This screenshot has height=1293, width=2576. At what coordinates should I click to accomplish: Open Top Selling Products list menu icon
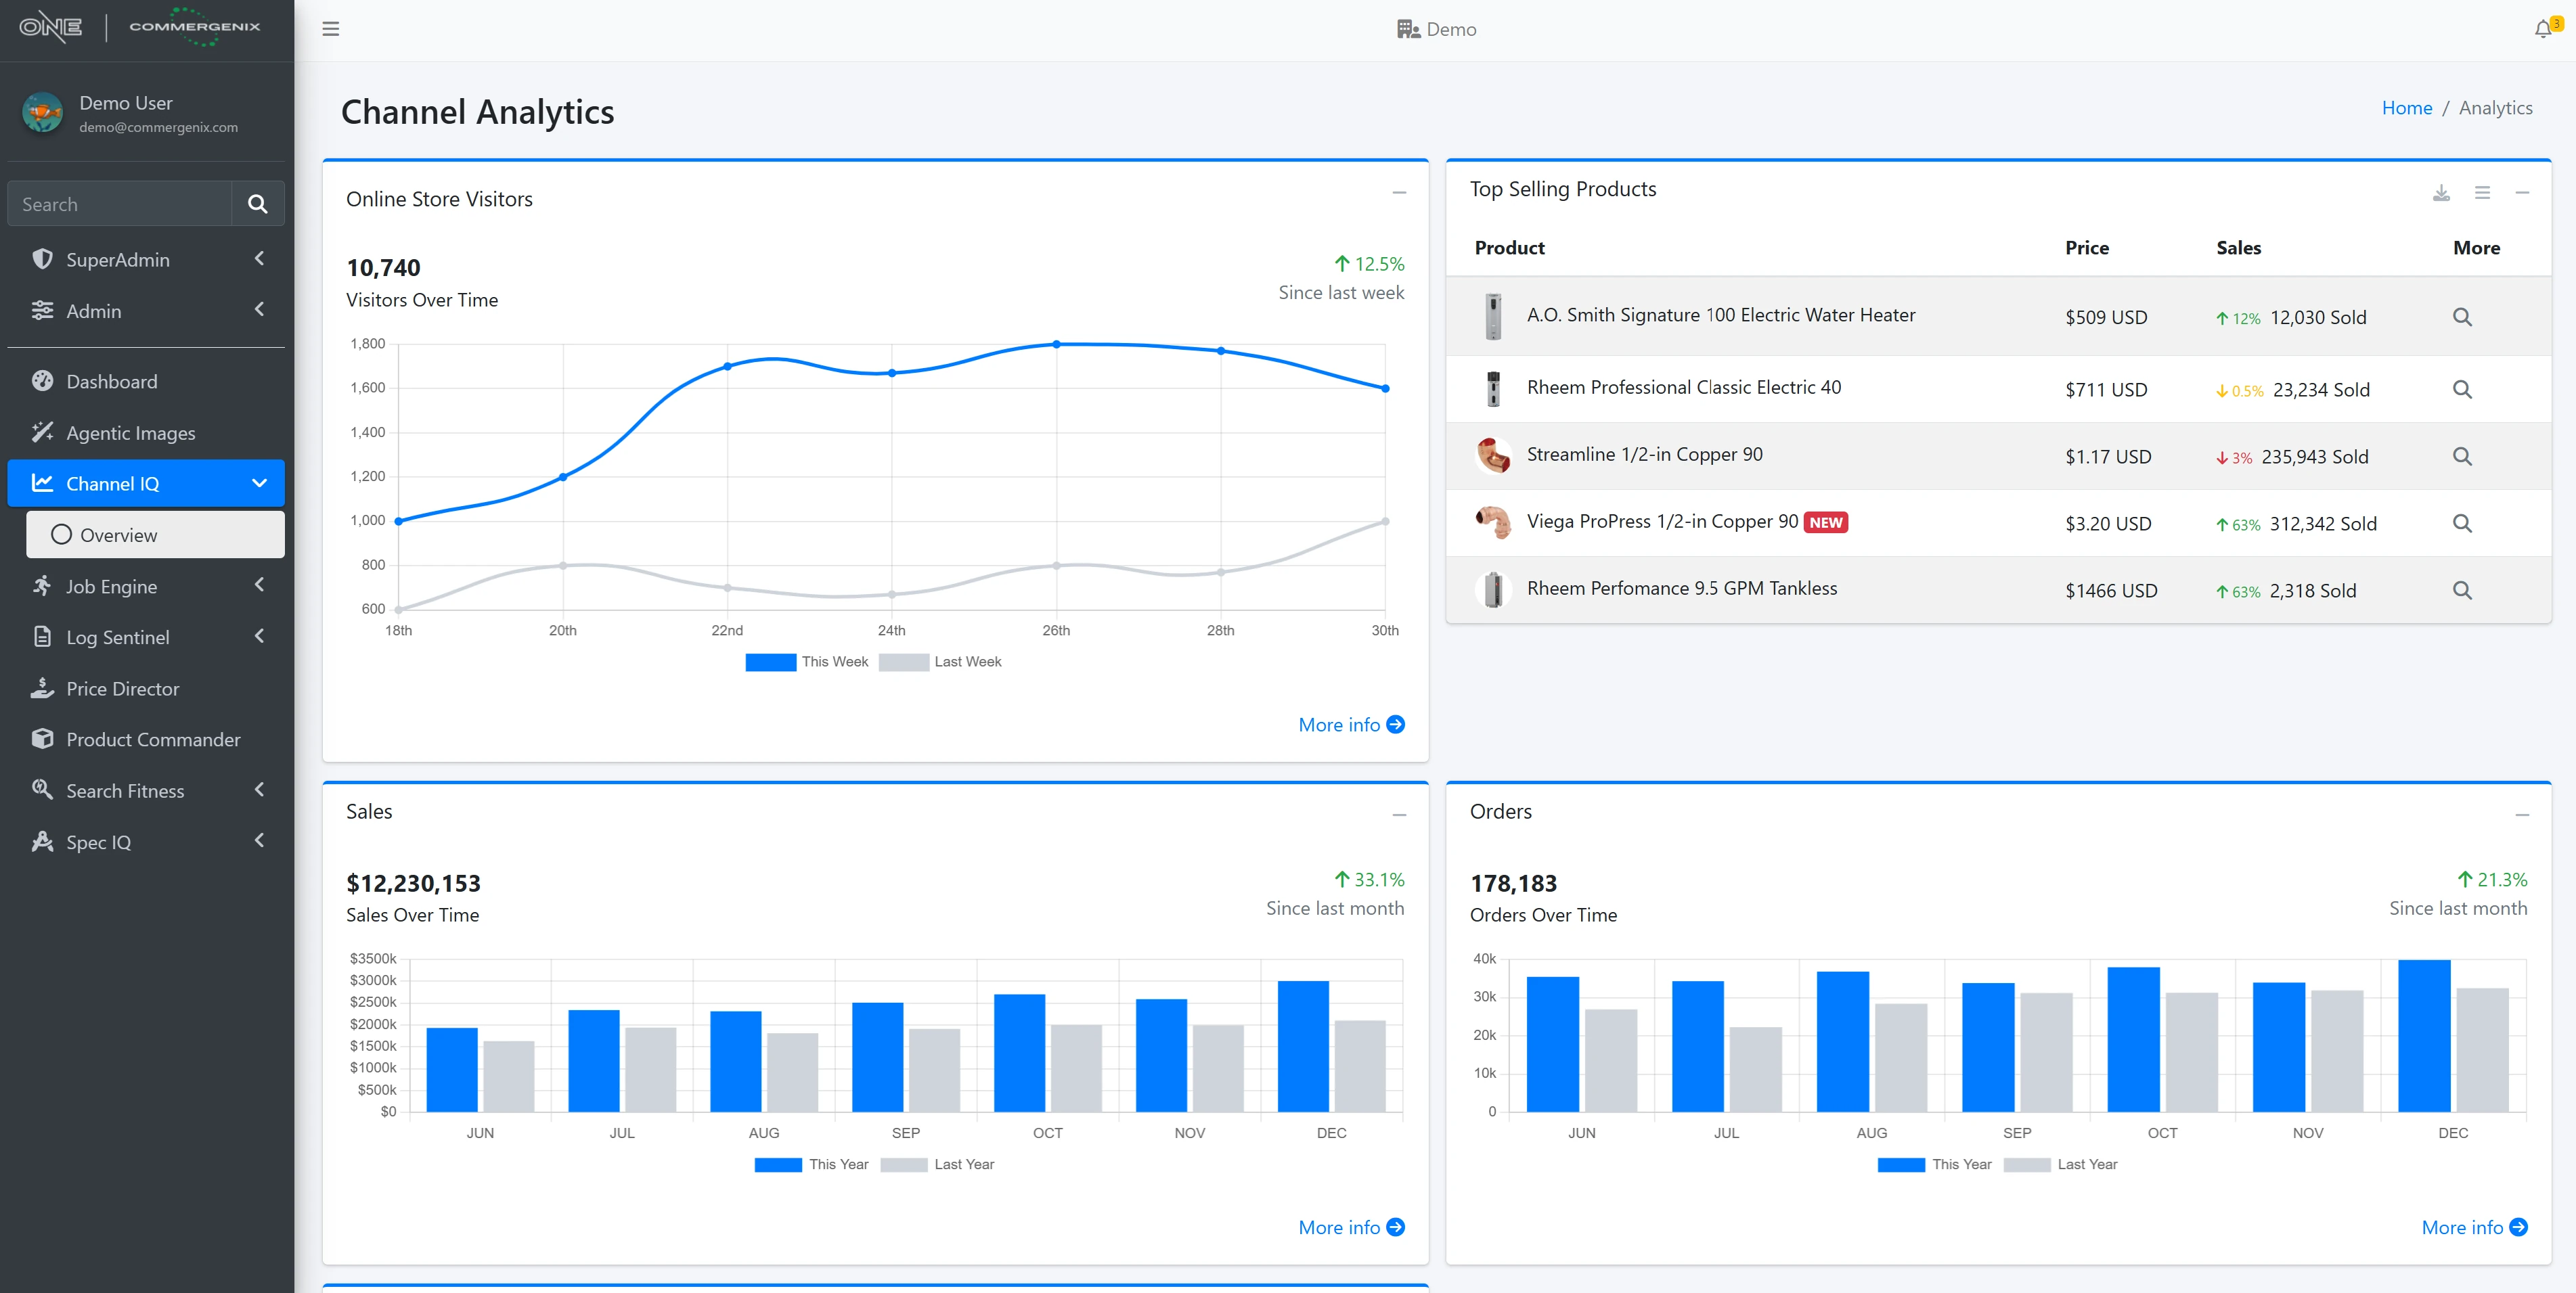point(2482,192)
